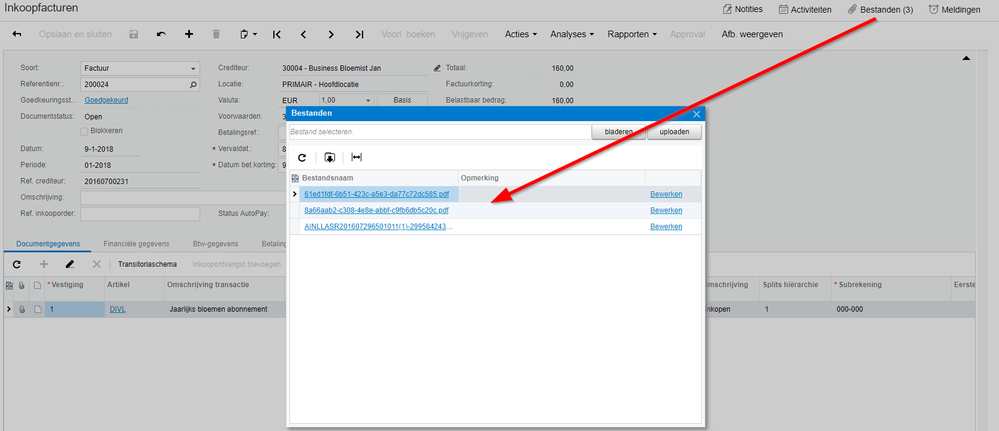Click the download file icon in Bestanden dialog
The height and width of the screenshot is (431, 999).
tap(329, 158)
